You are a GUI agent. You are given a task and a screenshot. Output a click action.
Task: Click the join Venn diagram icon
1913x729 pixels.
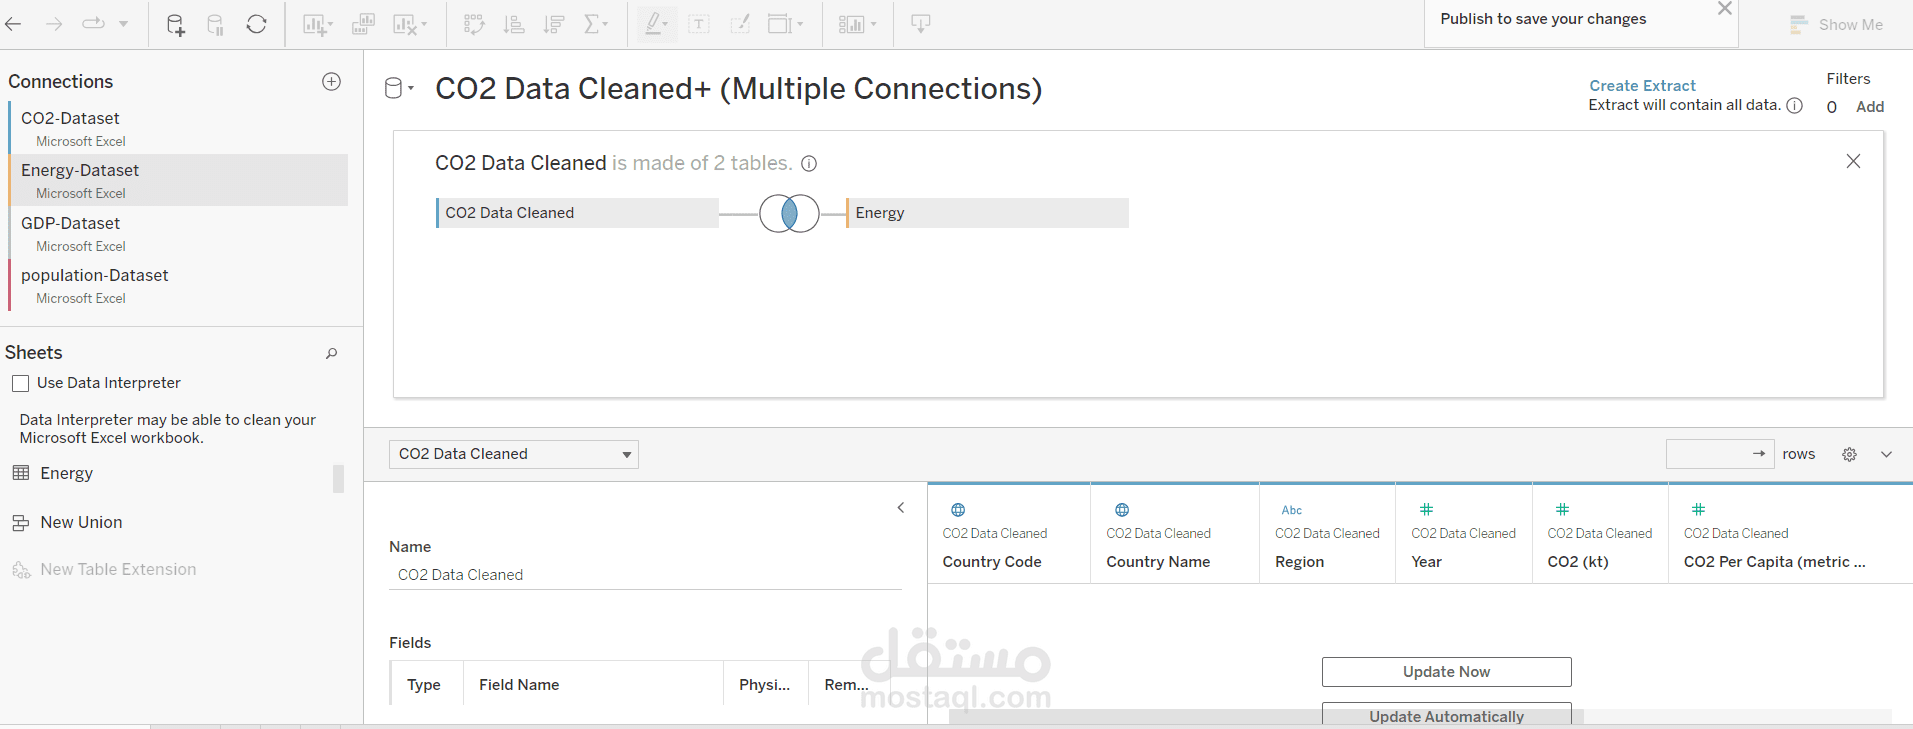789,213
